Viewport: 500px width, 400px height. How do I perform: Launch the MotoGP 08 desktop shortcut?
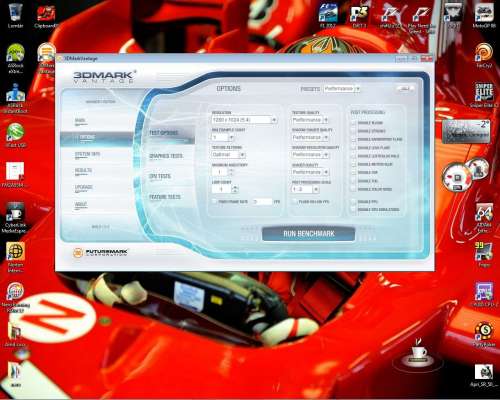coord(484,16)
